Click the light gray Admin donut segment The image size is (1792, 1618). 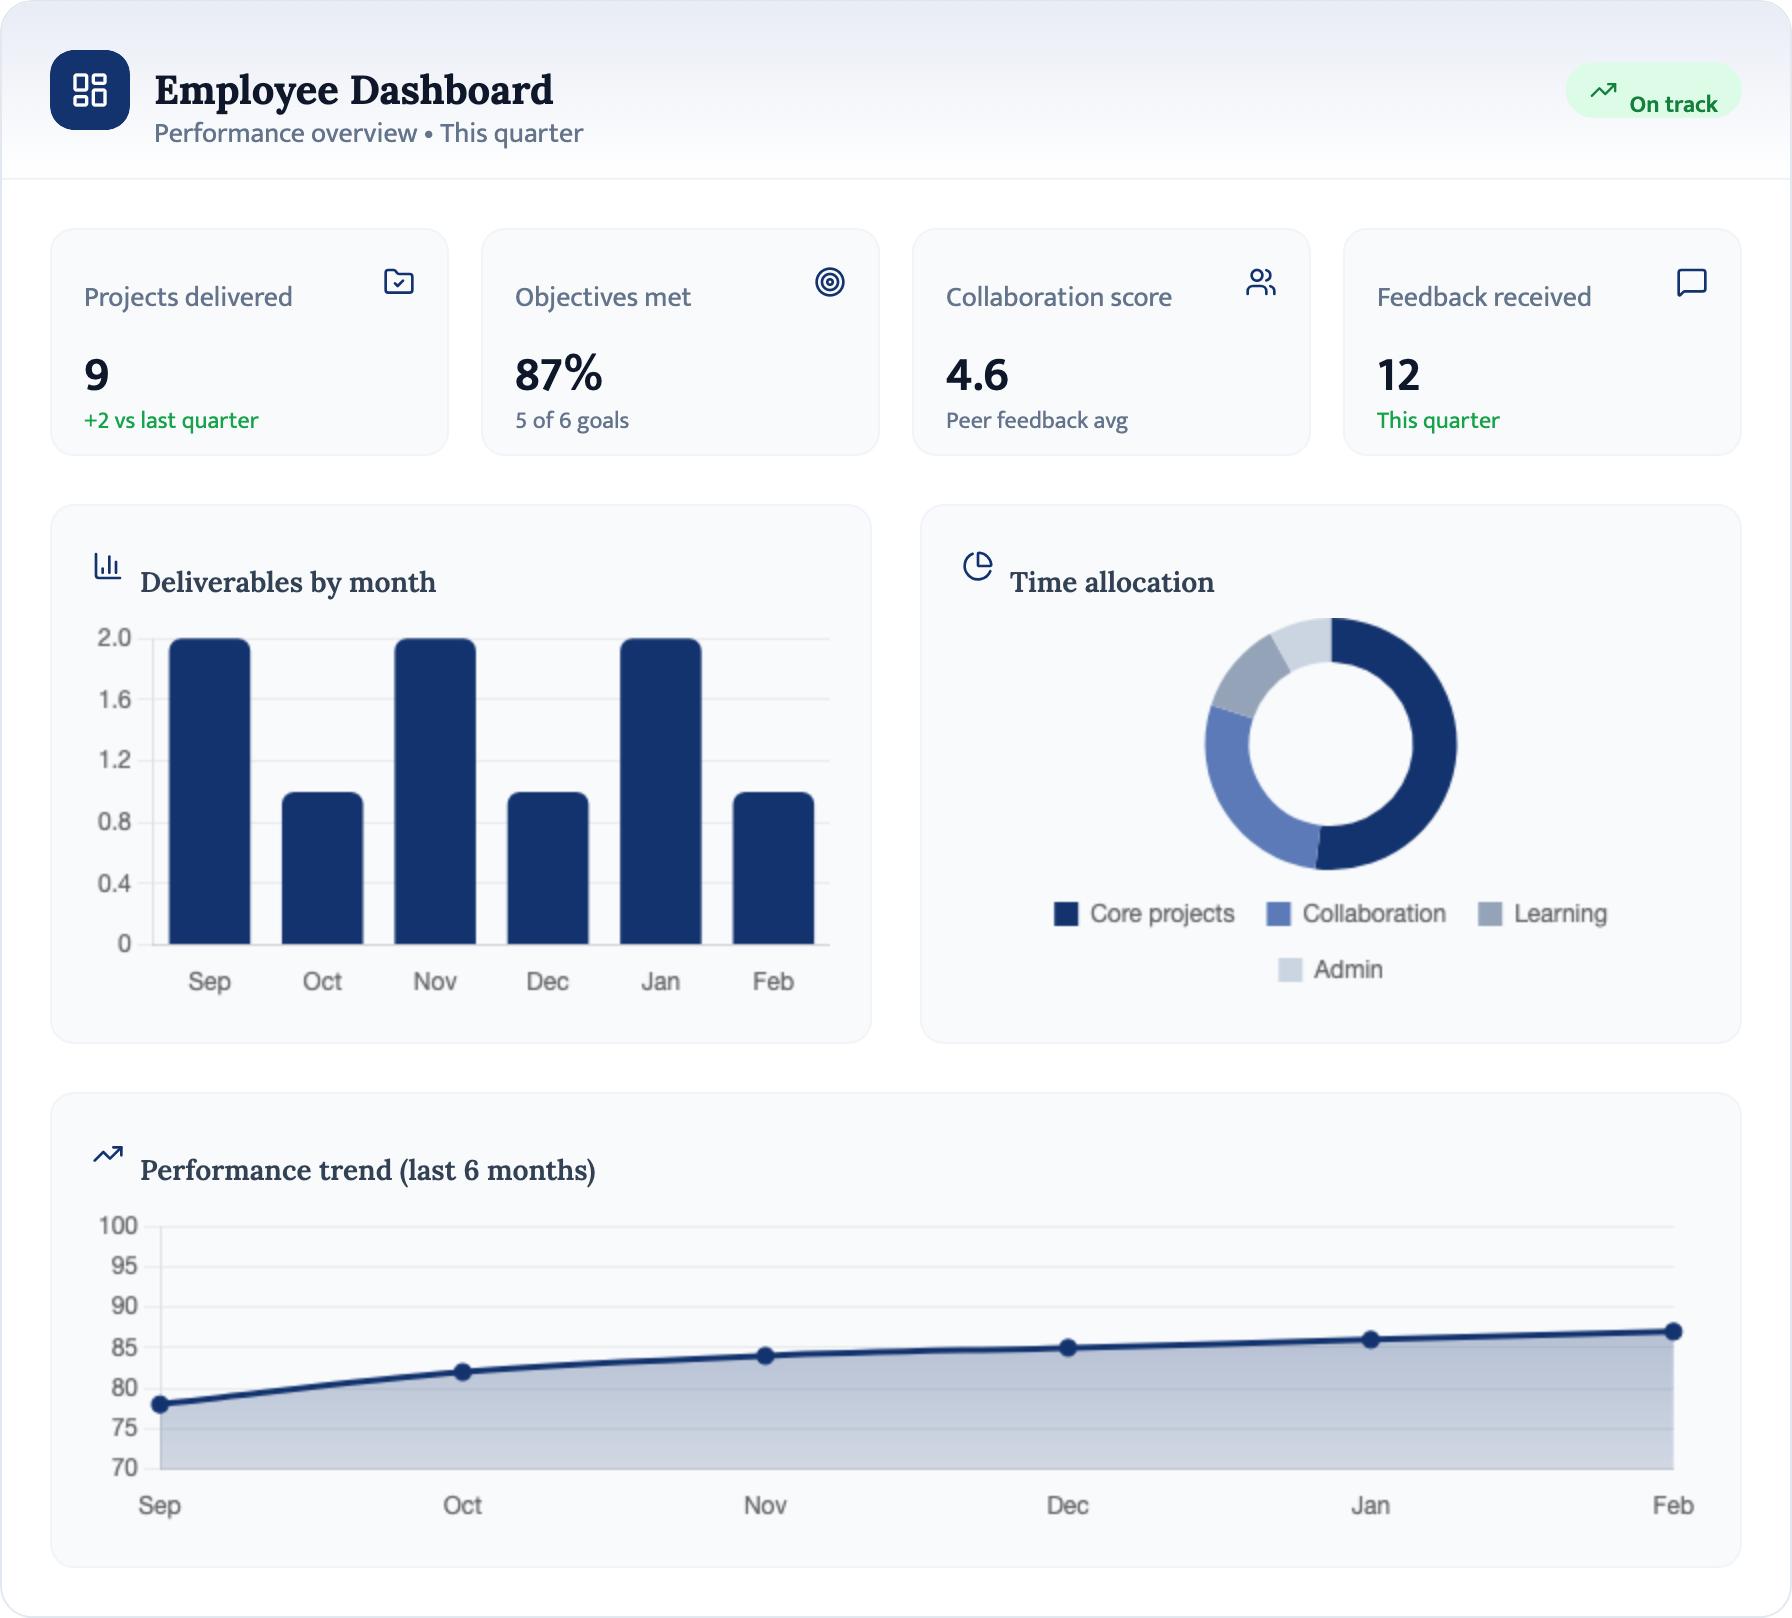pyautogui.click(x=1306, y=642)
